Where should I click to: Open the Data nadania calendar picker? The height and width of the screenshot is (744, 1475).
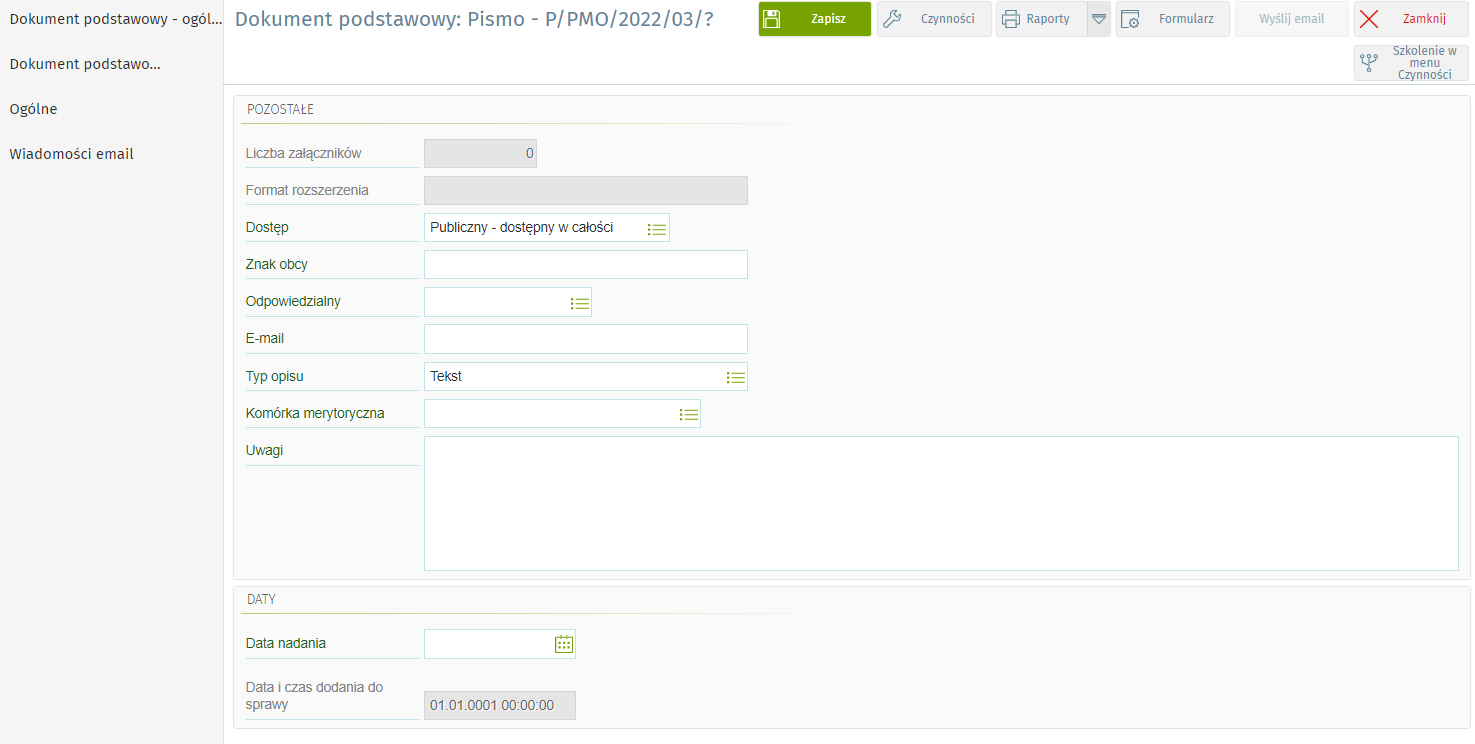pos(564,644)
